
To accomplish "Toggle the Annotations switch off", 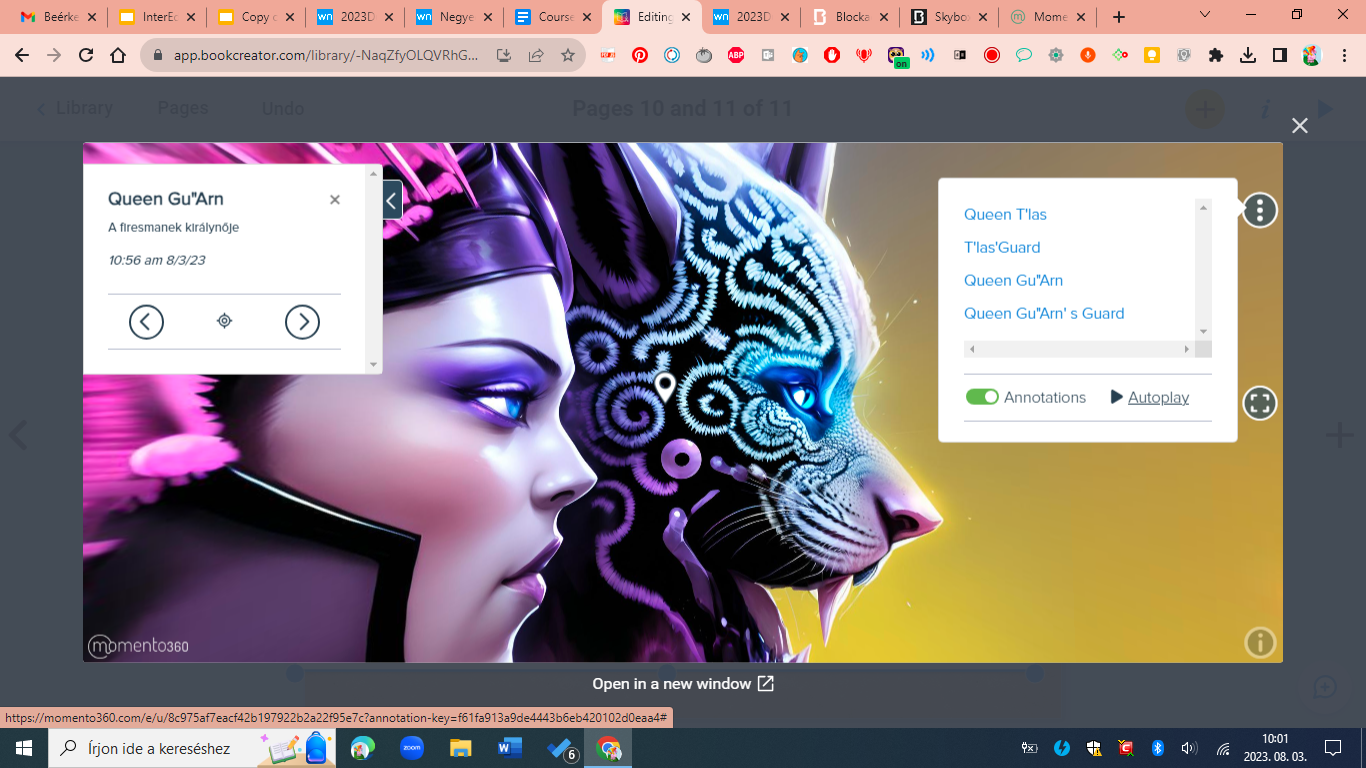I will tap(982, 397).
